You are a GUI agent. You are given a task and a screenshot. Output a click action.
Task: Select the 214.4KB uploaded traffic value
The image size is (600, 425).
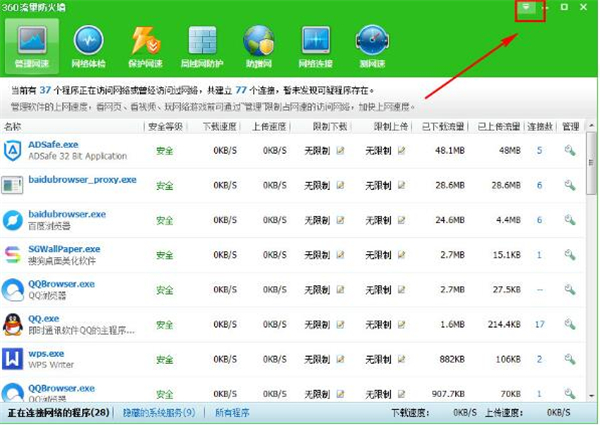tap(504, 324)
